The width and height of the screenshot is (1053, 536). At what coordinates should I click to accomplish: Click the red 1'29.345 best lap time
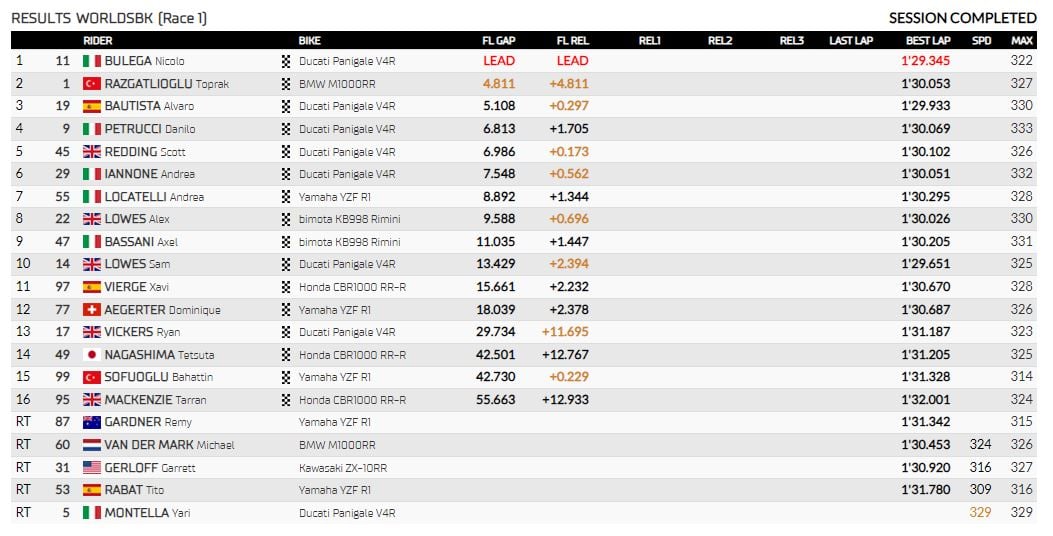926,61
